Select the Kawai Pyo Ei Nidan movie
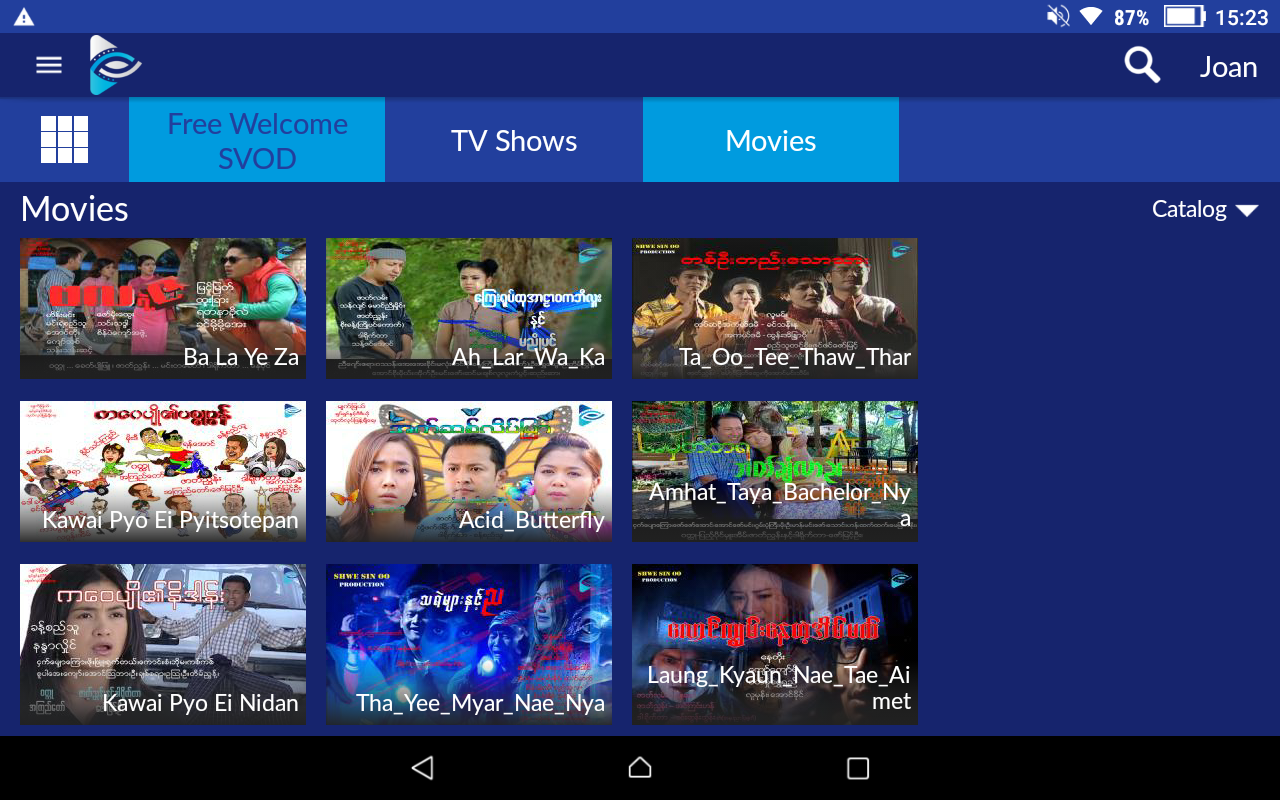The image size is (1280, 800). (x=163, y=644)
